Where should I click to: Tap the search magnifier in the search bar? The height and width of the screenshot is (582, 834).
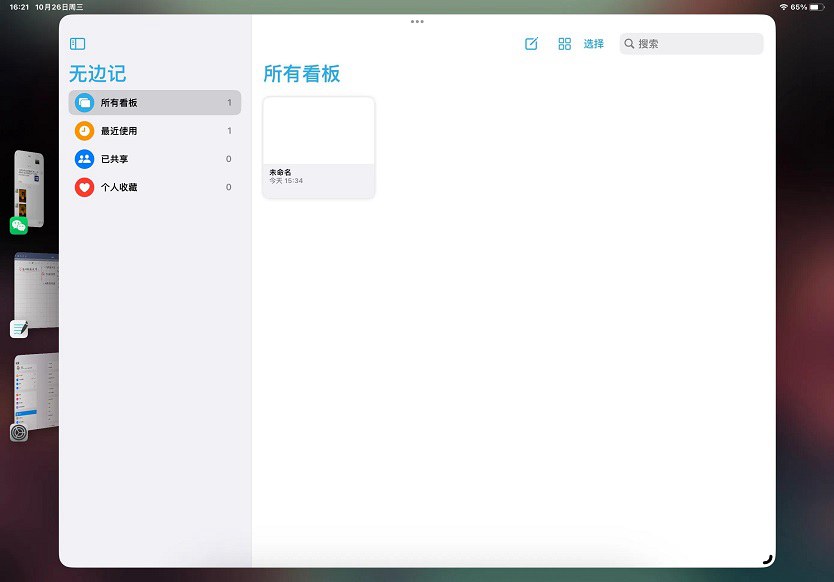click(629, 43)
